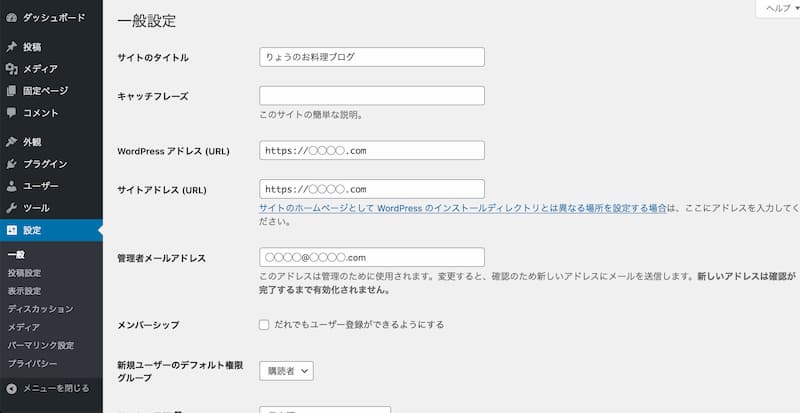Go to 一般 settings submenu
800x413 pixels.
16,255
